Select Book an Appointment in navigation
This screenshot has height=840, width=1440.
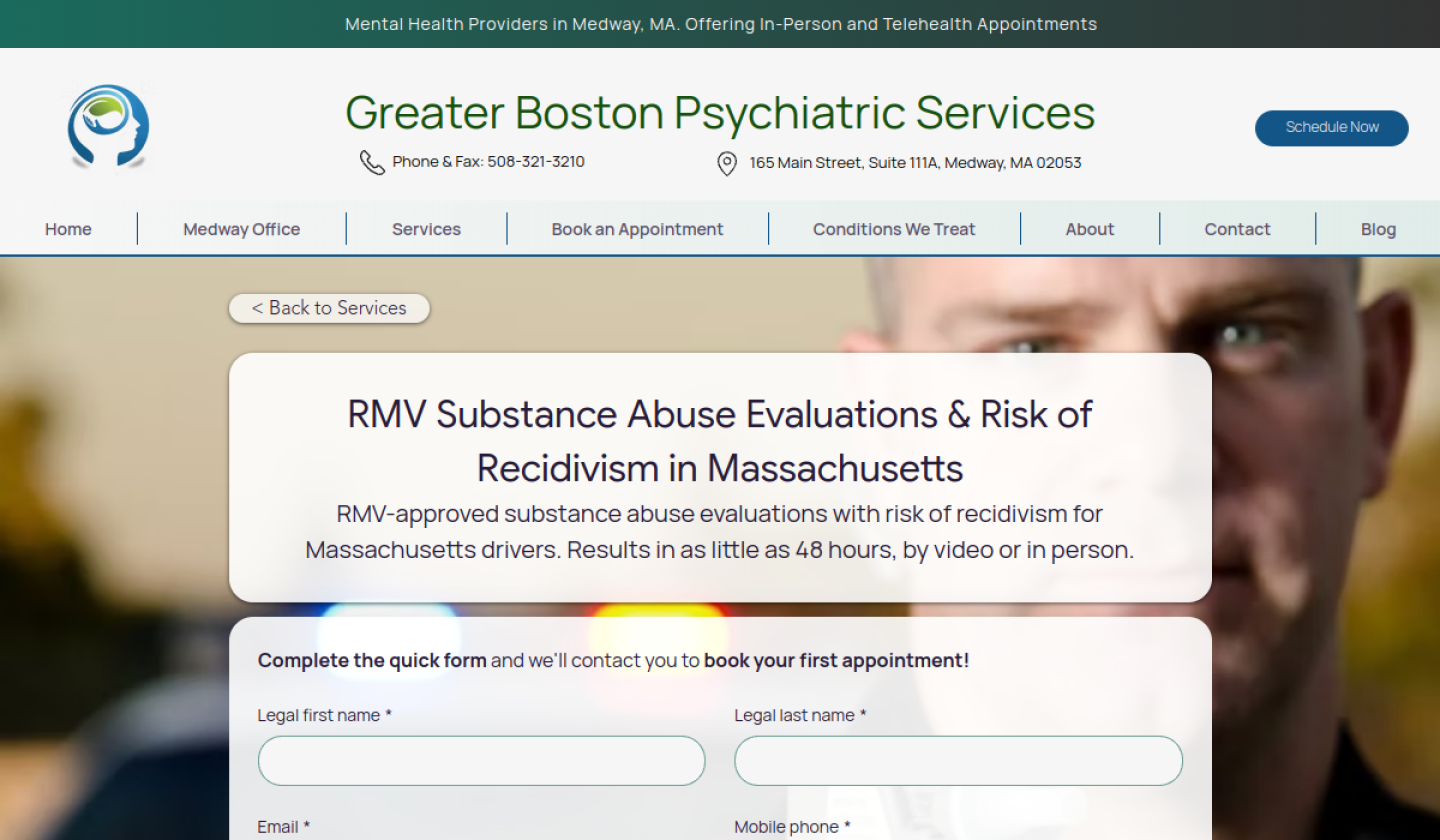tap(637, 229)
